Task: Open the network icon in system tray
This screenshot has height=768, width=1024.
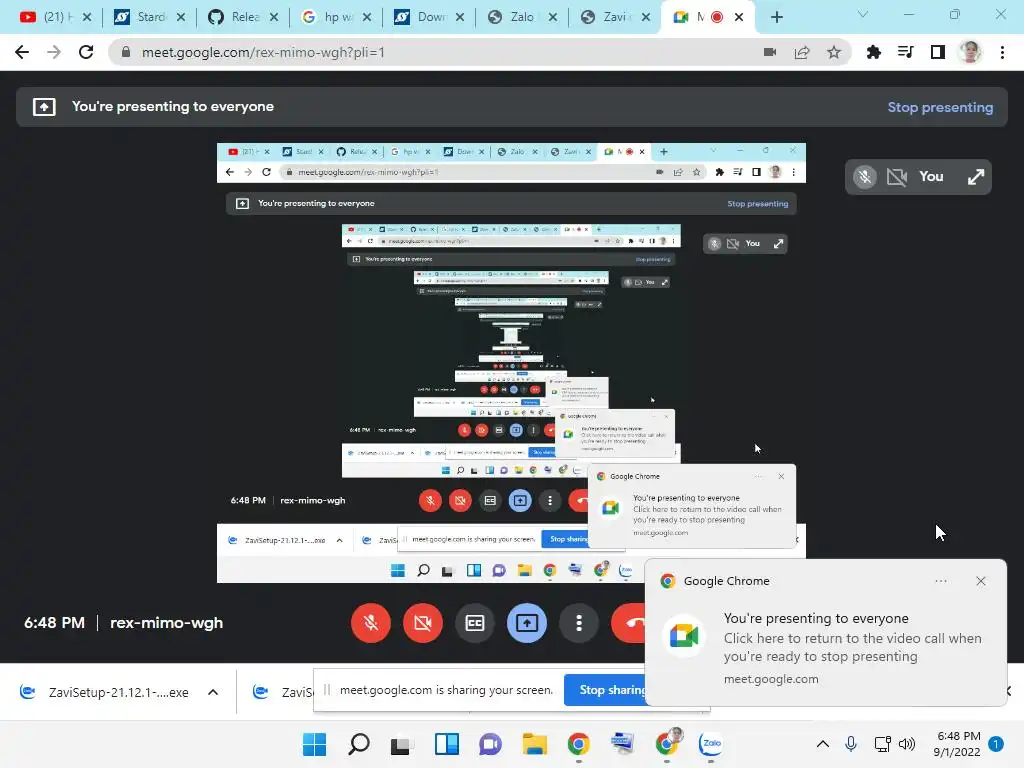Action: click(x=882, y=744)
